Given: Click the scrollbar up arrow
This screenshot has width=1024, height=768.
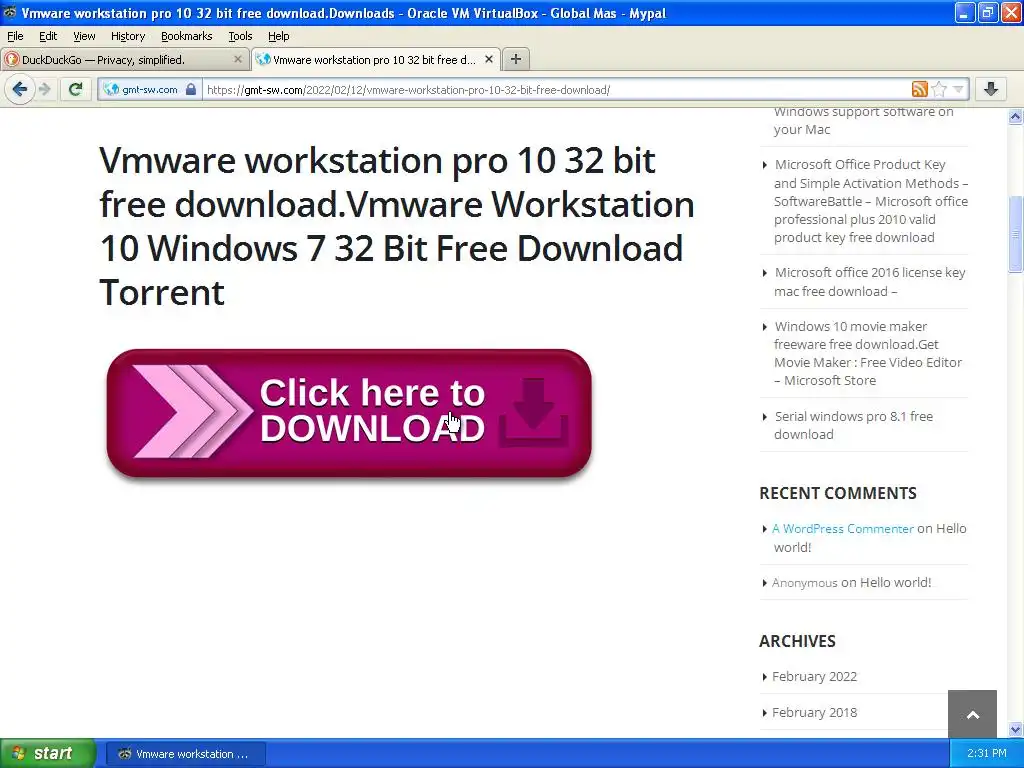Looking at the screenshot, I should pos(1015,117).
